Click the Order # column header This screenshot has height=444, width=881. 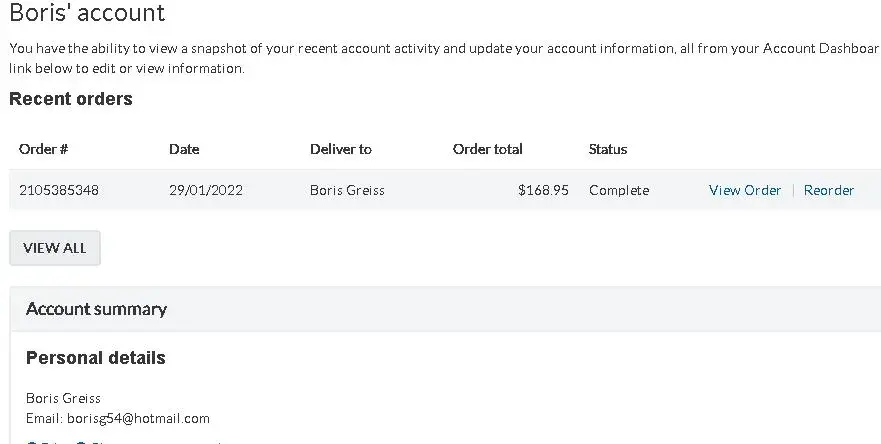point(44,149)
